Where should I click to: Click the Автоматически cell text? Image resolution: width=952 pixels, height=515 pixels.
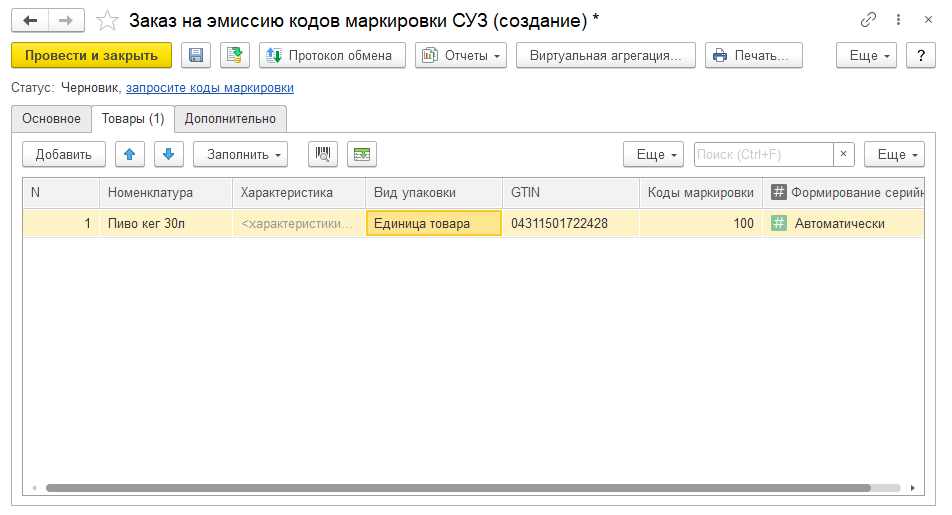click(x=840, y=223)
